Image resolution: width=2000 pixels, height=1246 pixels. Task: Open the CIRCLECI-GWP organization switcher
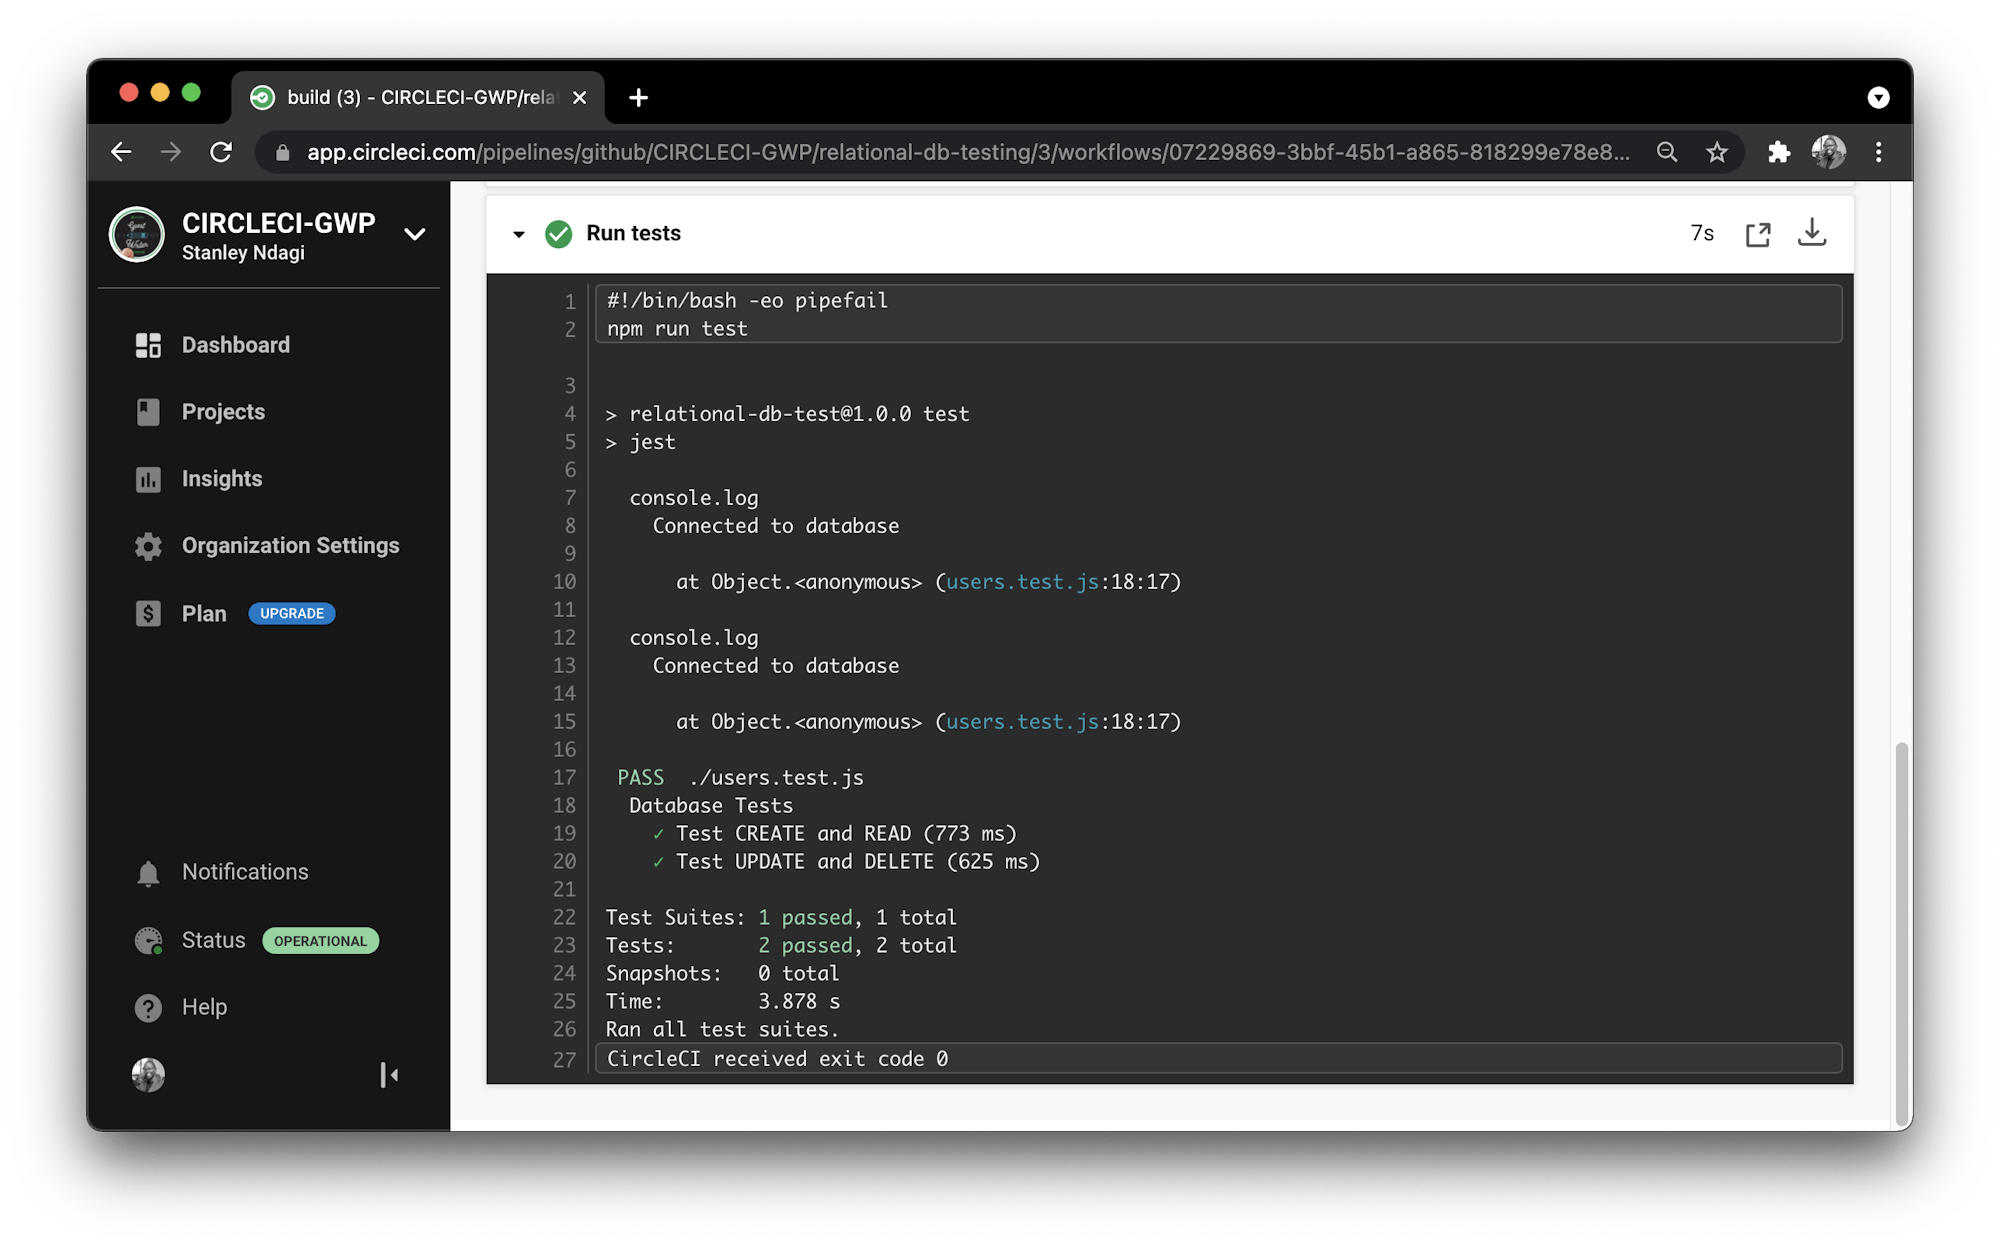(414, 234)
